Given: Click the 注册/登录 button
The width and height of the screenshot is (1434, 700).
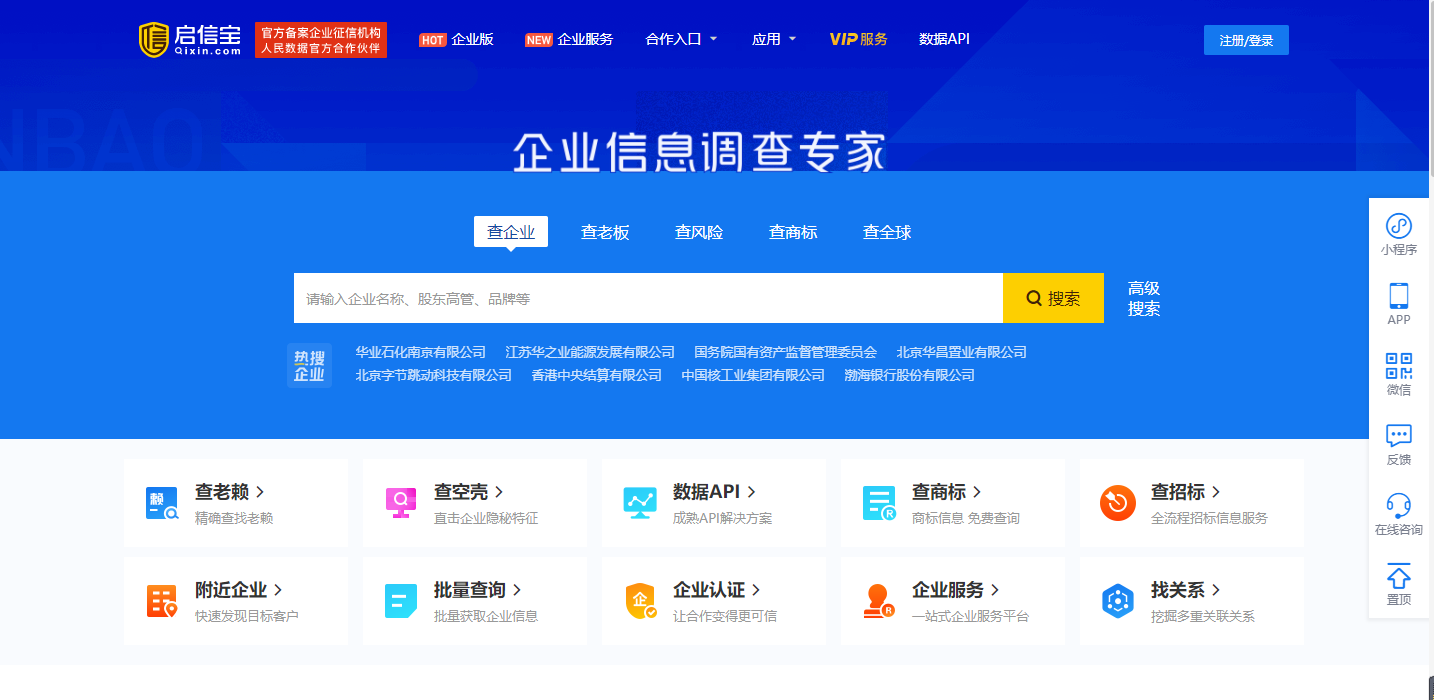Looking at the screenshot, I should (x=1246, y=39).
